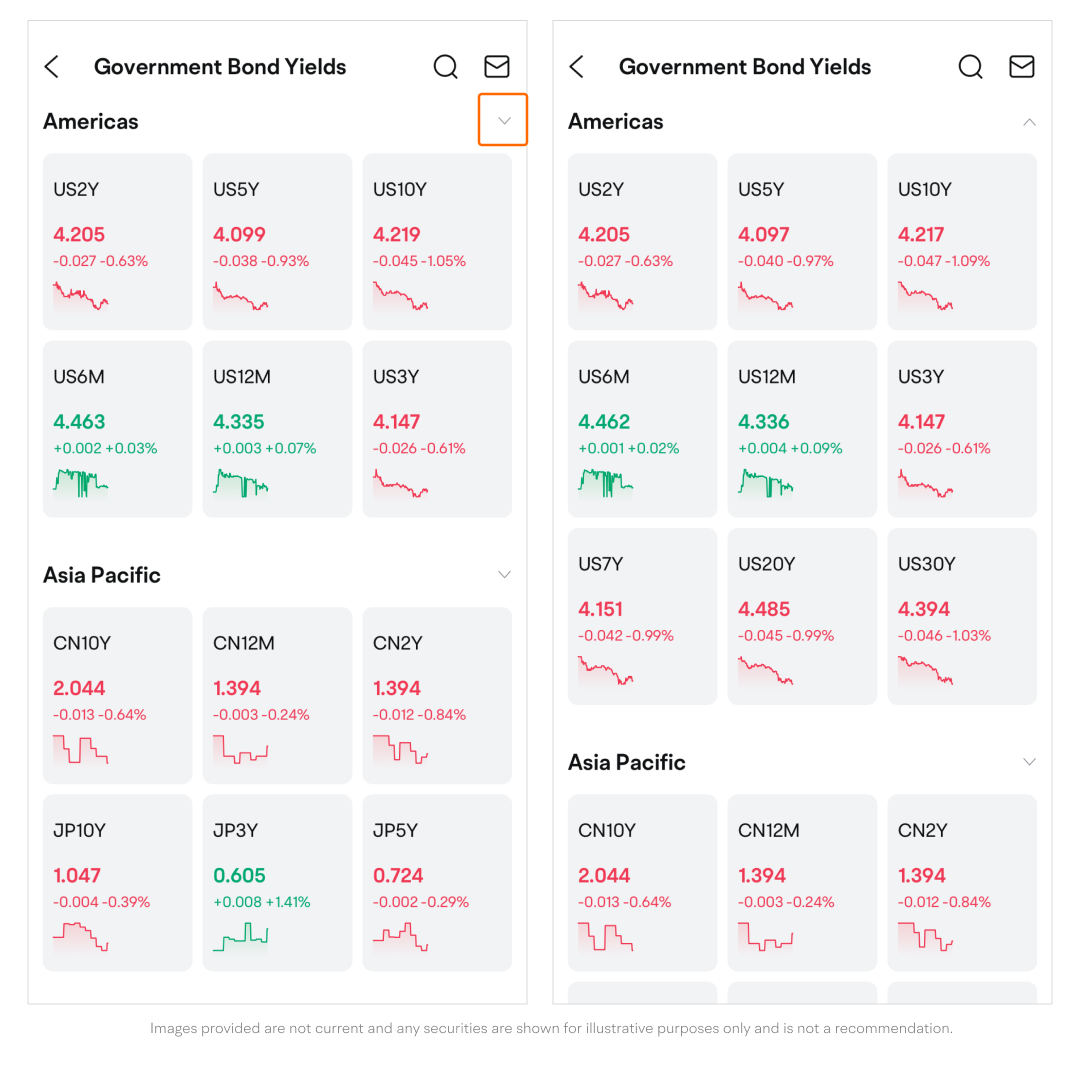1080x1069 pixels.
Task: Click the search magnifier in the right screen
Action: coord(970,67)
